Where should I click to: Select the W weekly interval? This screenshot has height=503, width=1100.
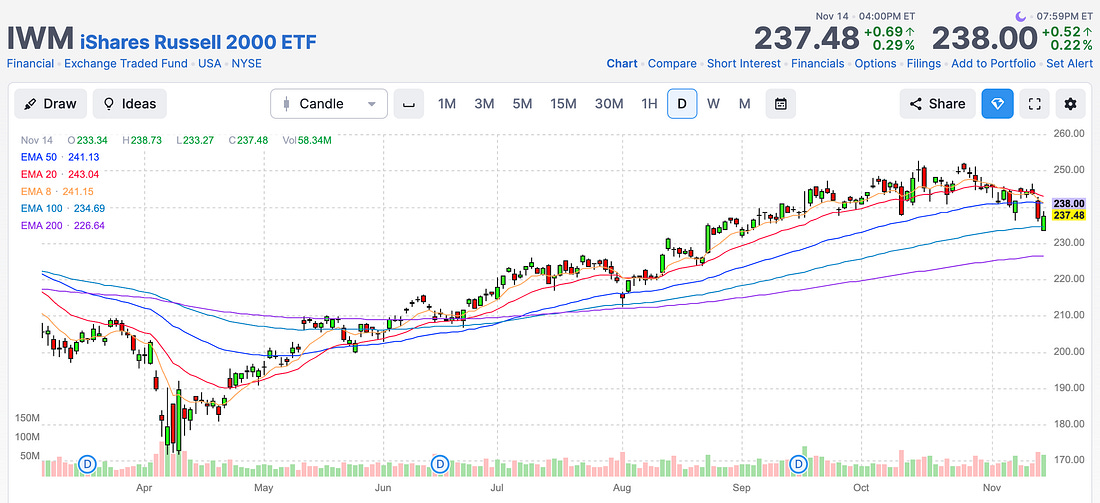pos(713,104)
